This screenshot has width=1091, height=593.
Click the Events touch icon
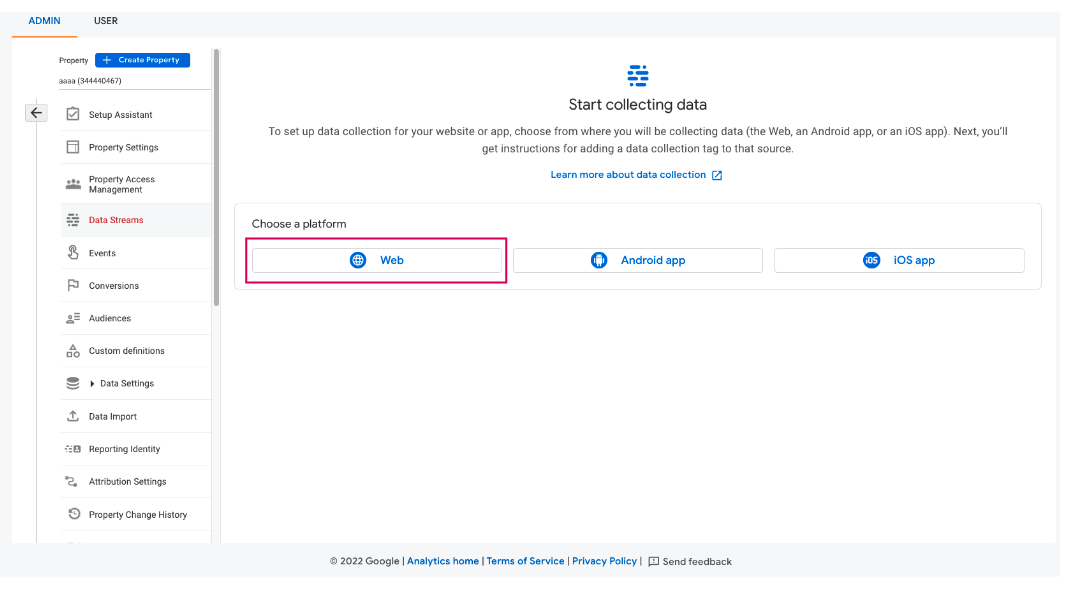pyautogui.click(x=73, y=253)
